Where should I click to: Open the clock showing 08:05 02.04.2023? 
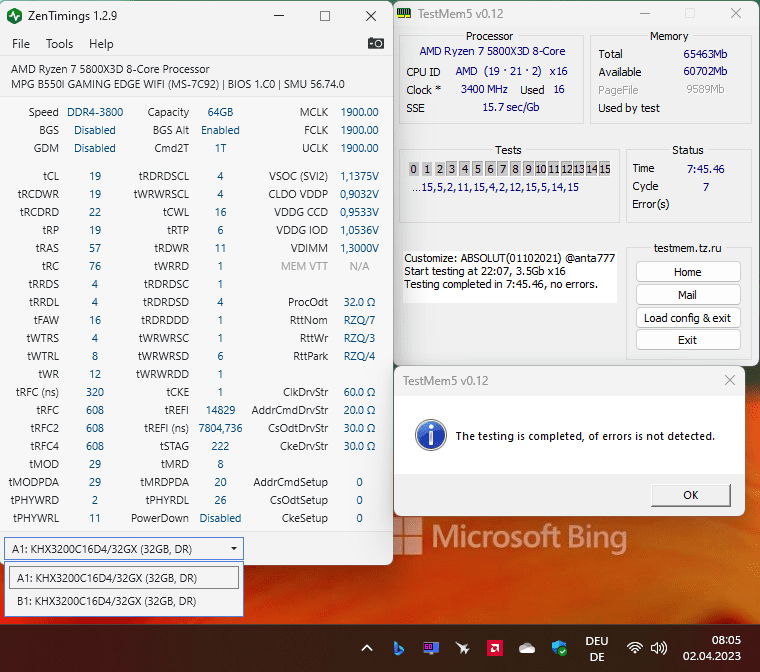click(x=712, y=648)
